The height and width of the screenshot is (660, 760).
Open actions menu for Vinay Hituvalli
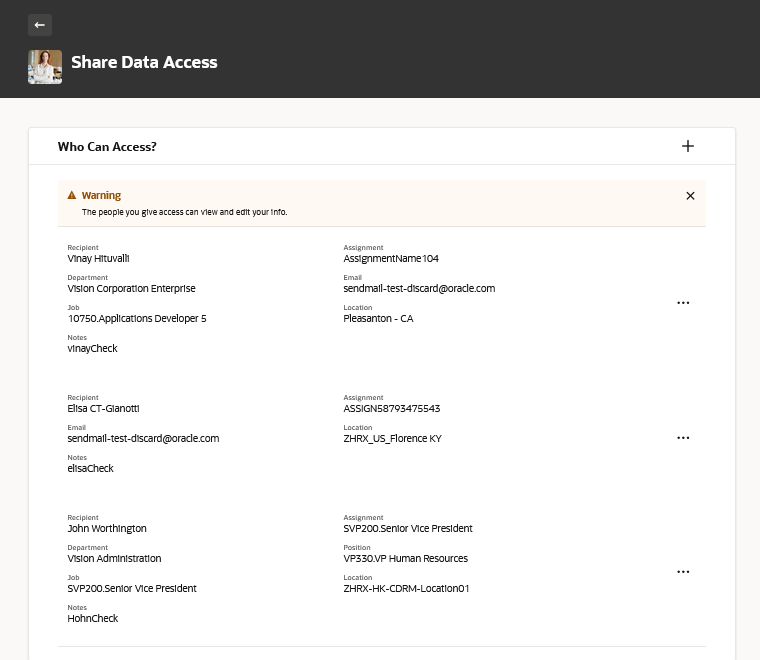point(683,302)
